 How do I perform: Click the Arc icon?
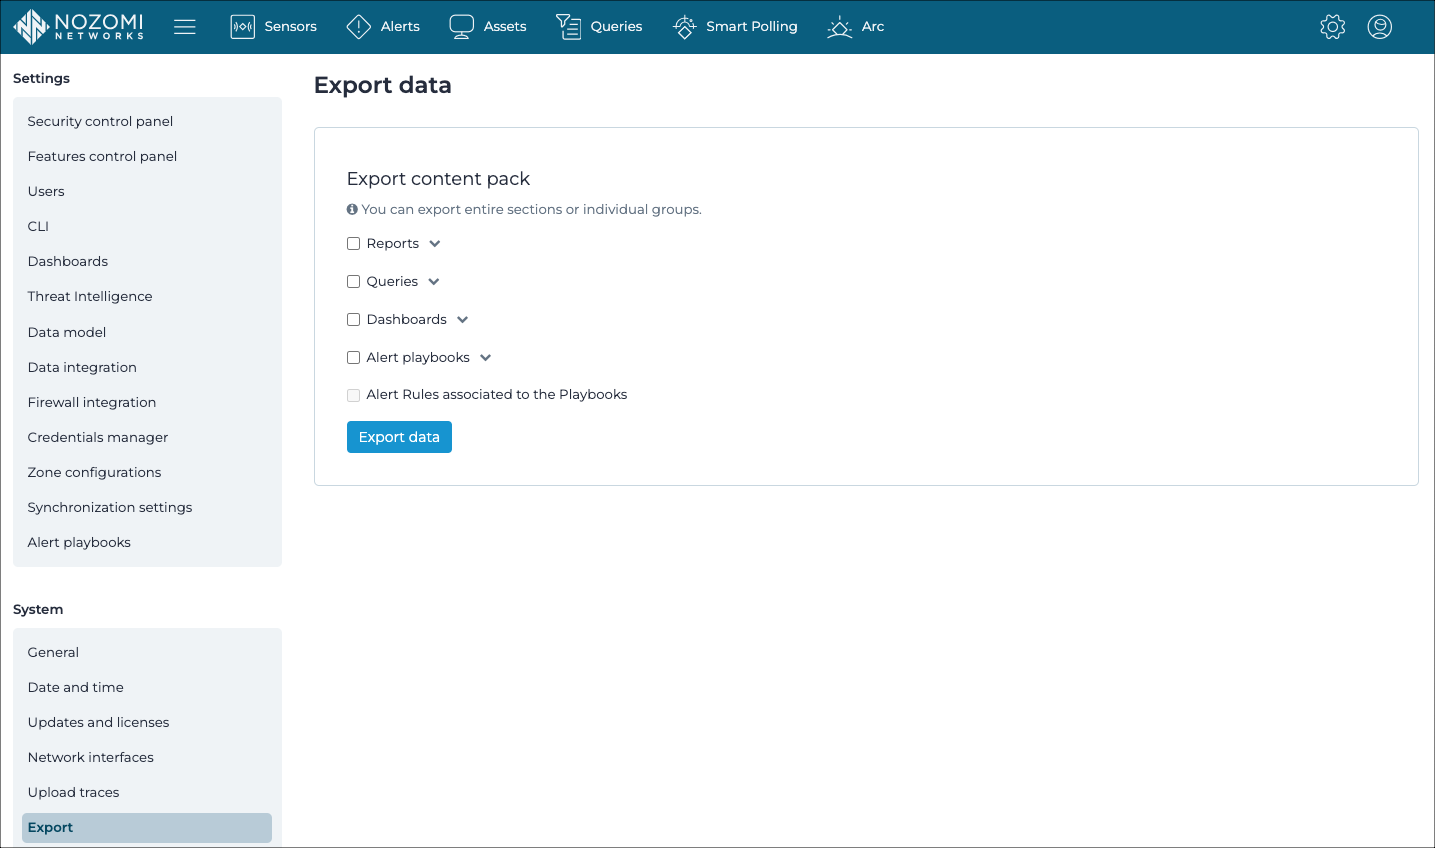(x=839, y=27)
